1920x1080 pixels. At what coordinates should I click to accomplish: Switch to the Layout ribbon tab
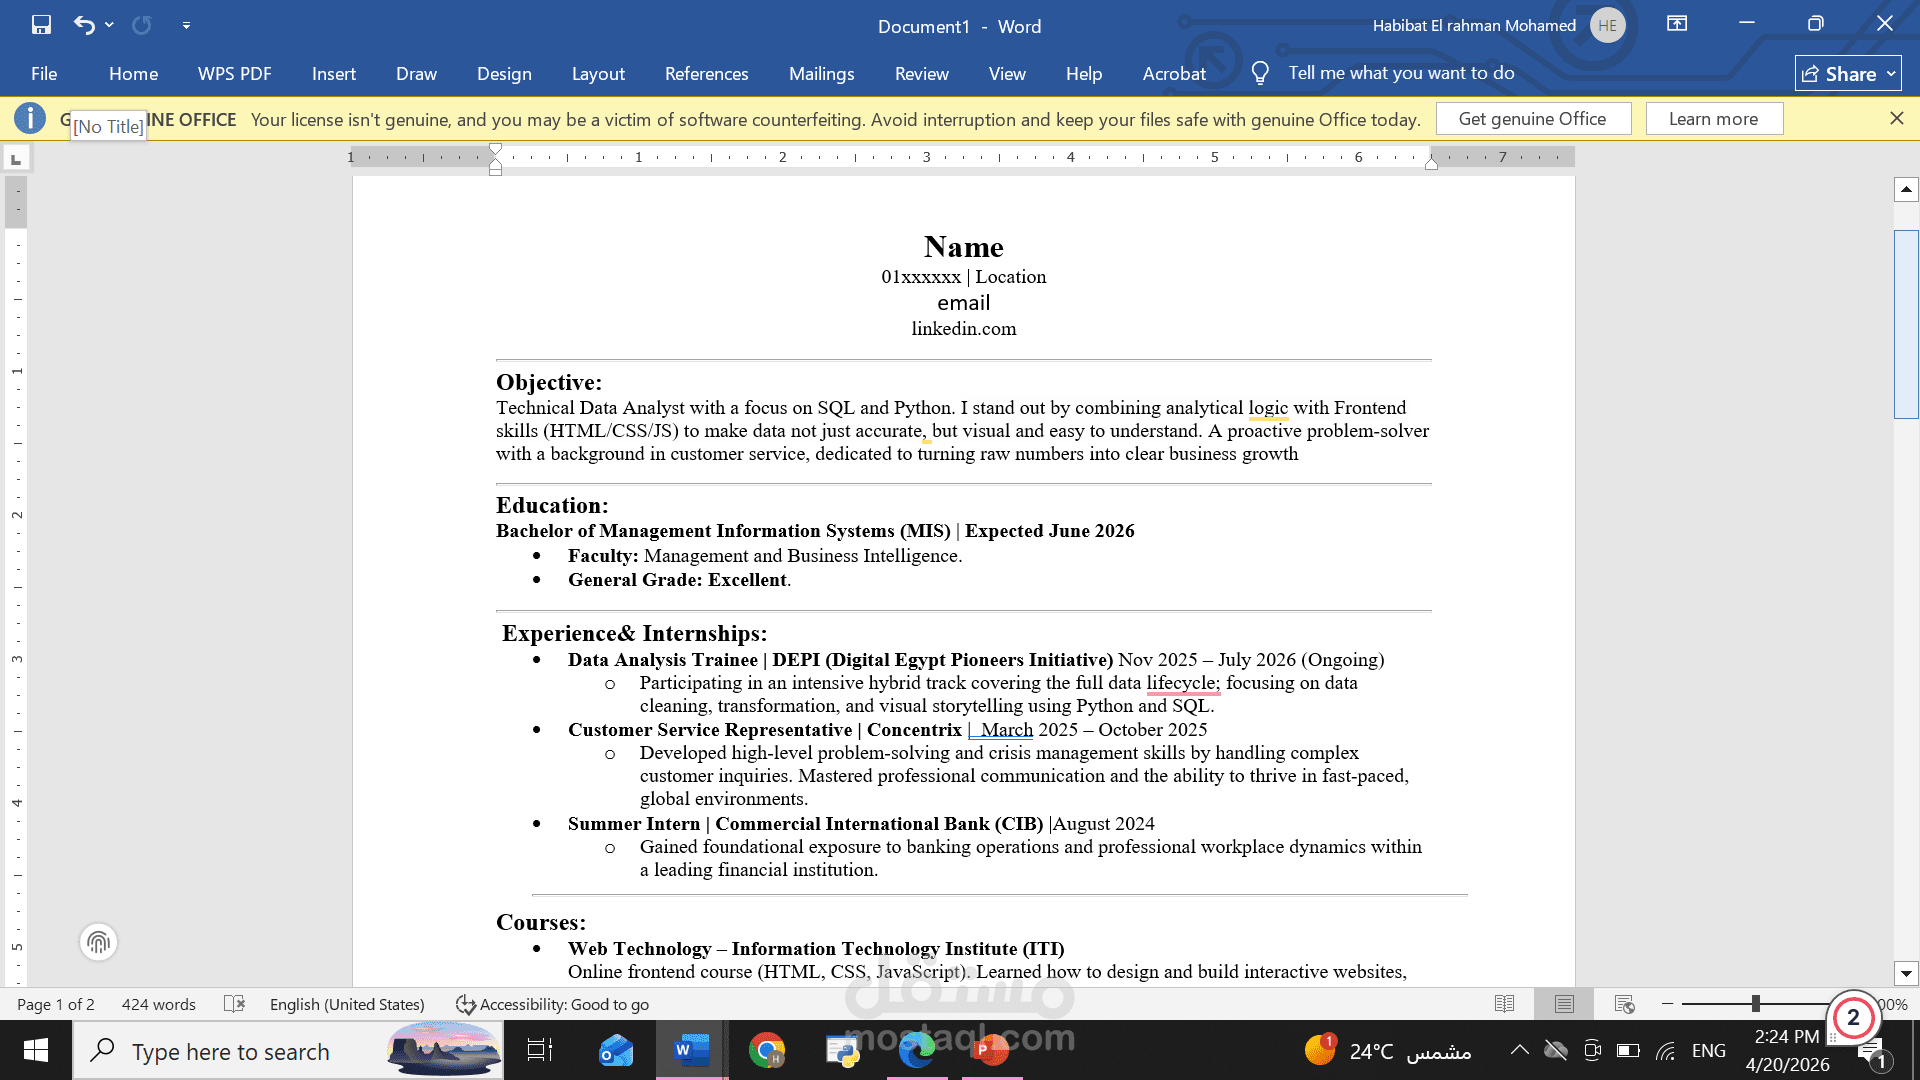(598, 73)
